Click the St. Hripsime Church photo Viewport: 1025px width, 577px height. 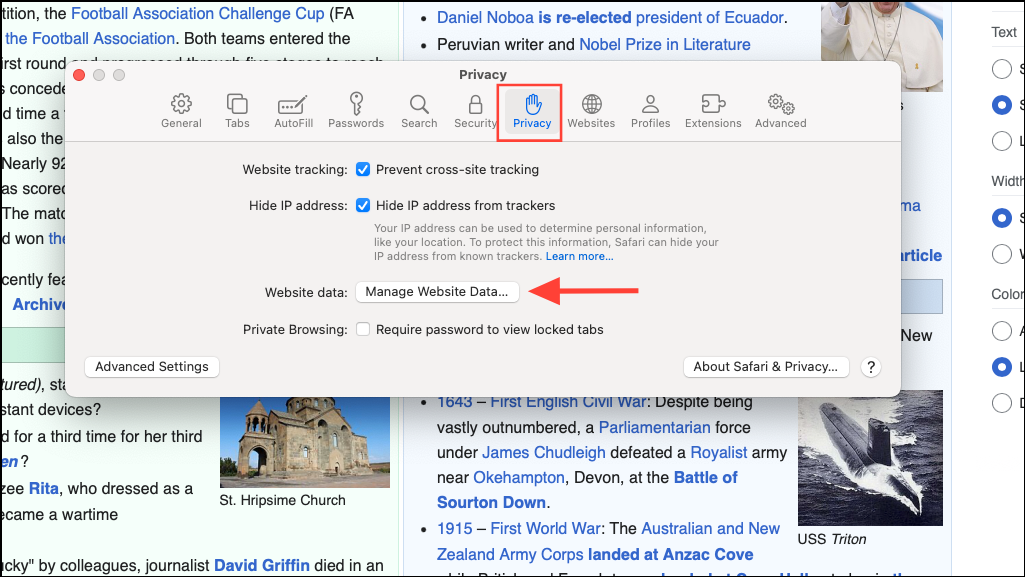click(305, 442)
